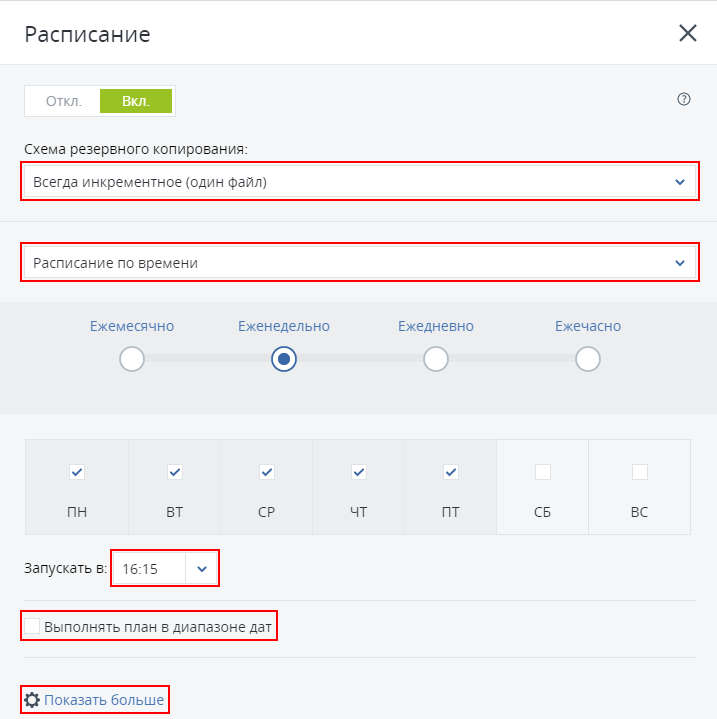Switch the schedule toggle to Откл.
Image resolution: width=717 pixels, height=719 pixels.
63,101
